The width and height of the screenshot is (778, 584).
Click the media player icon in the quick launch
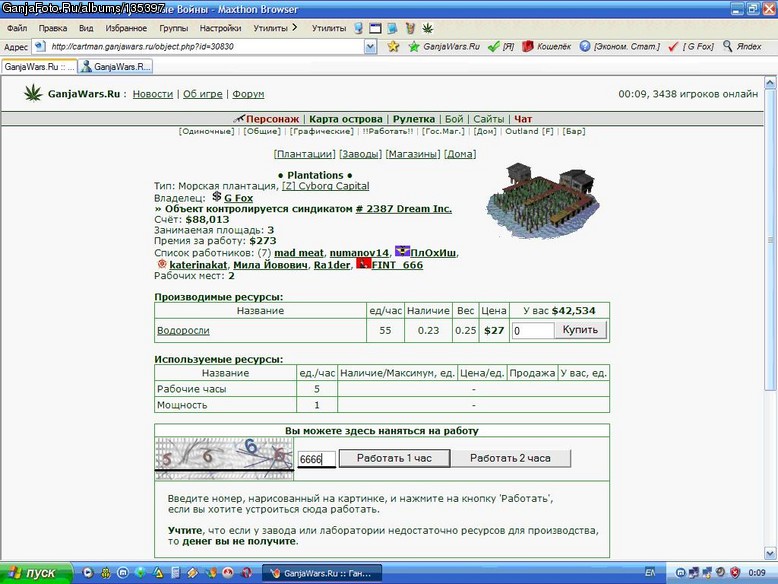[x=88, y=573]
